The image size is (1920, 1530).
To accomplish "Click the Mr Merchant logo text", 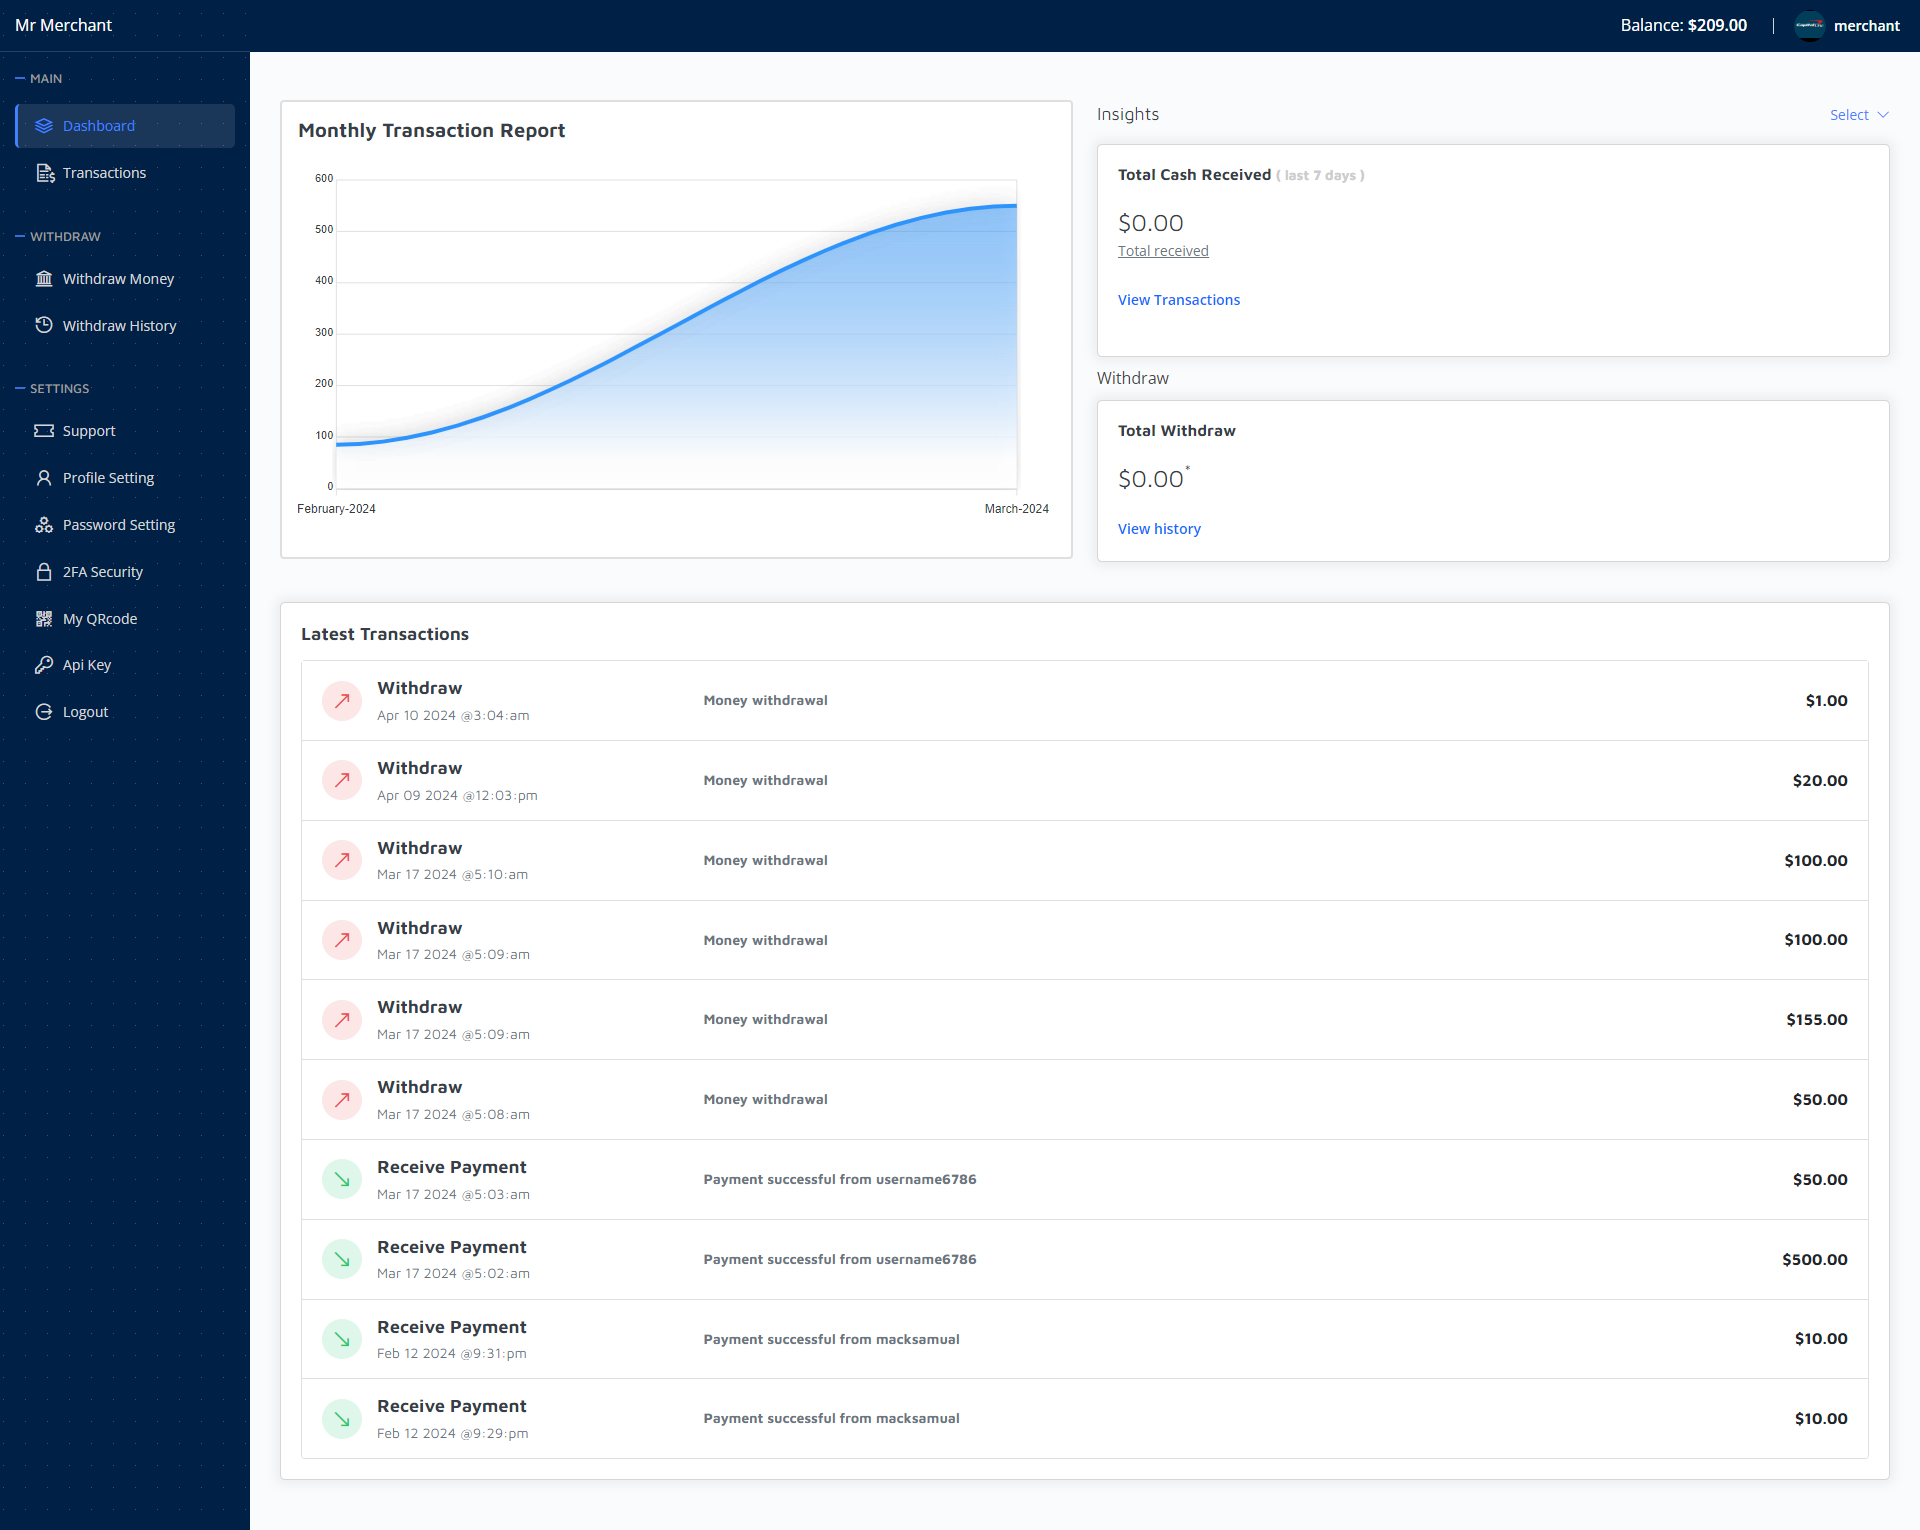I will pyautogui.click(x=64, y=25).
